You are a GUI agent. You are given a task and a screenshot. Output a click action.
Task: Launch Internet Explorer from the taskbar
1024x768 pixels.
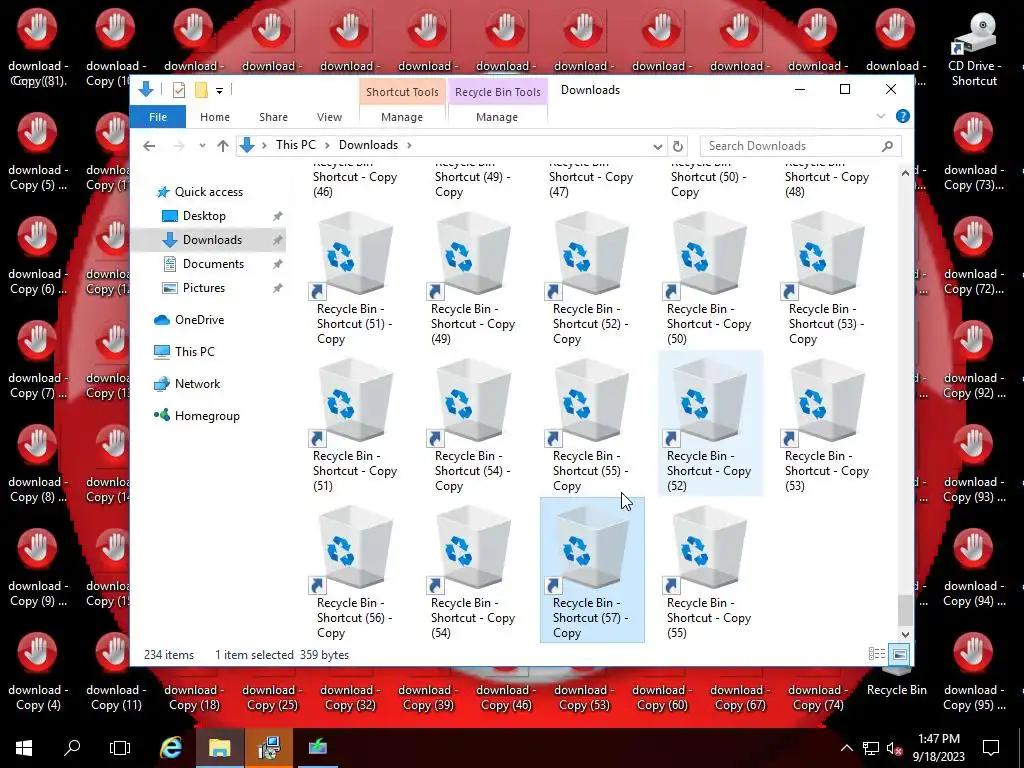(171, 748)
